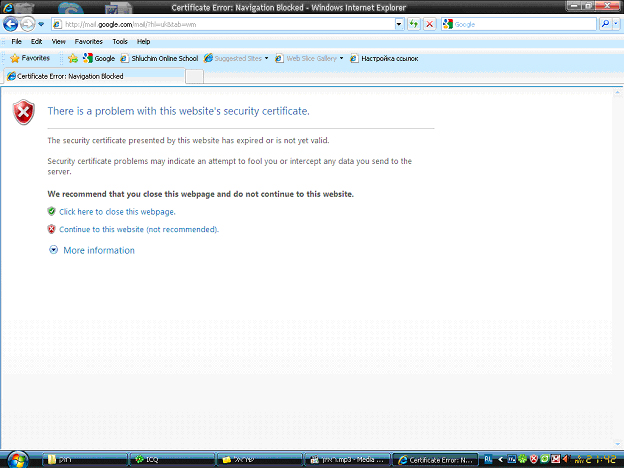
Task: Click the Favorites star button
Action: pos(30,58)
